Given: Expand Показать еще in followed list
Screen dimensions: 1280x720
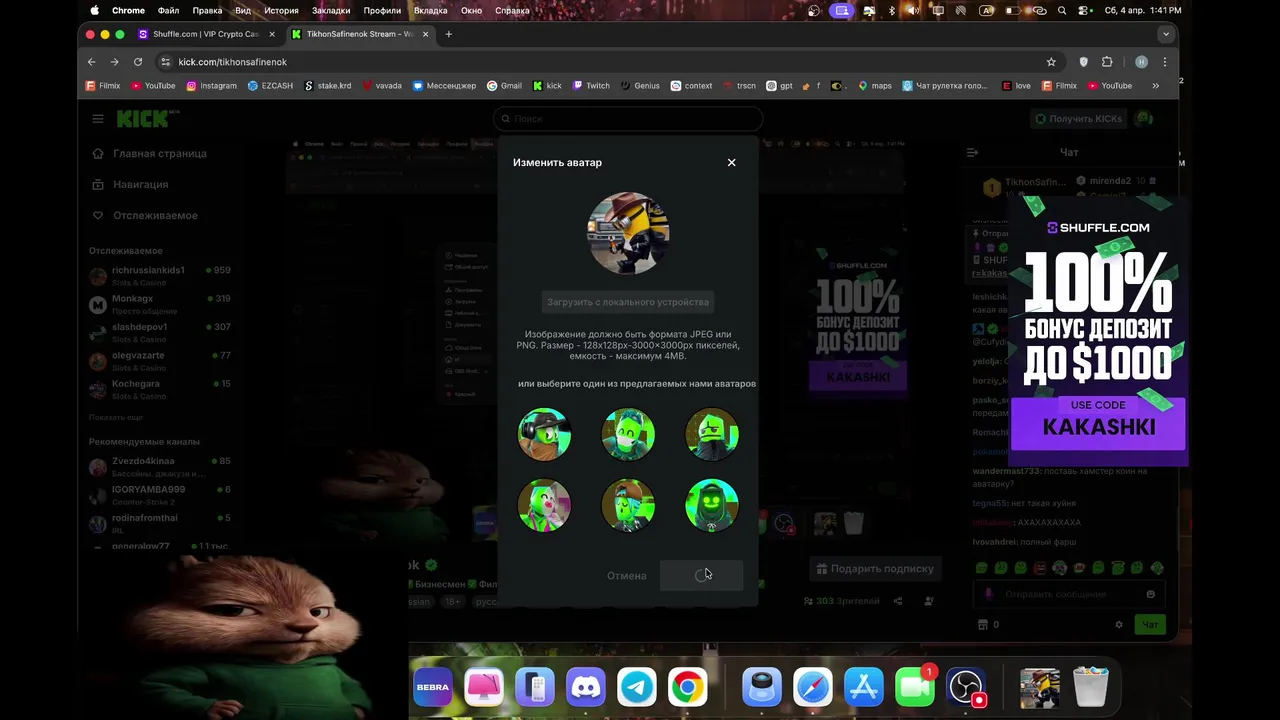Looking at the screenshot, I should click(116, 417).
